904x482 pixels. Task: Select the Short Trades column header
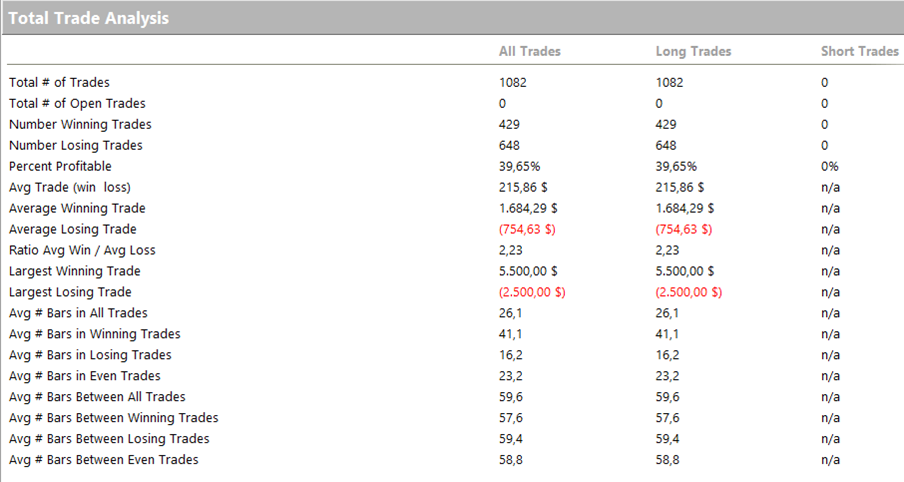859,51
